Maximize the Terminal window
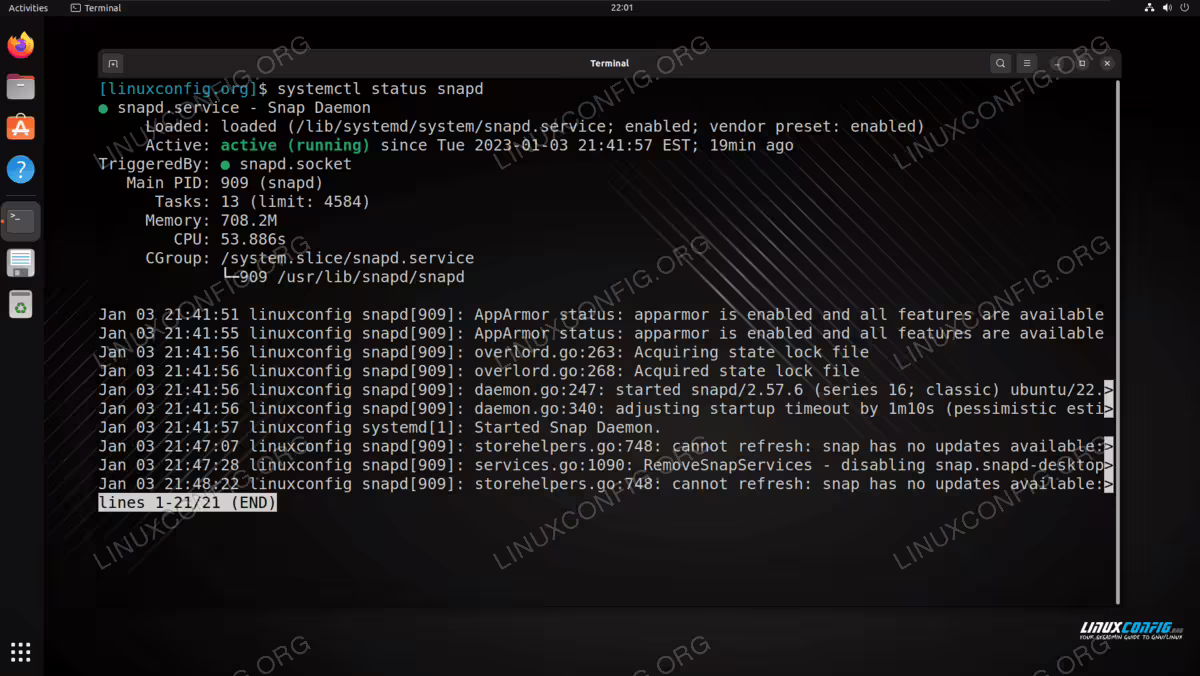 click(x=1082, y=63)
